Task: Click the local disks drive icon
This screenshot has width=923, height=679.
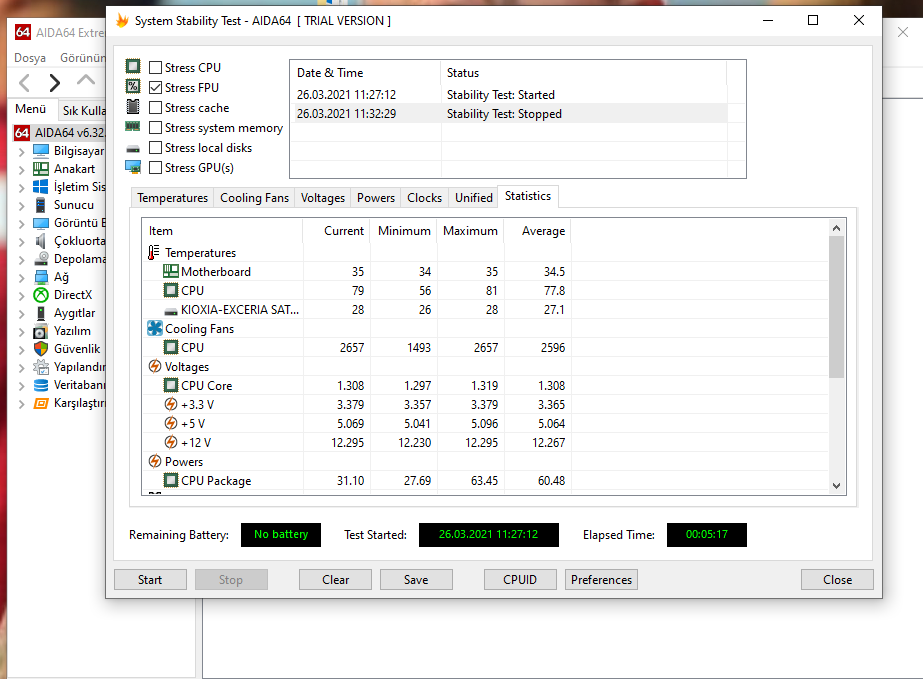Action: pyautogui.click(x=133, y=149)
